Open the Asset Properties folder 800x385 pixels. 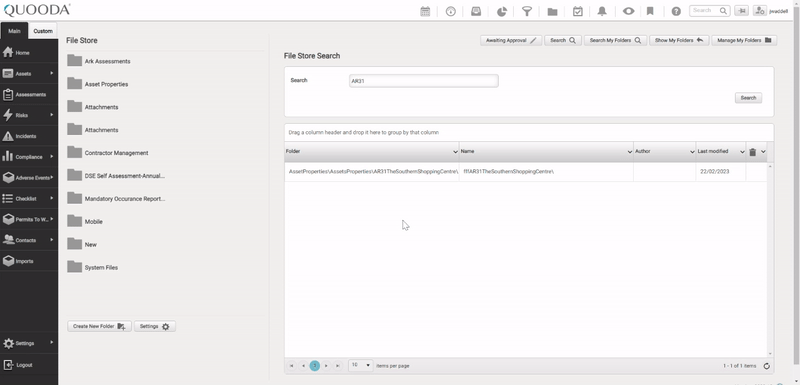coord(98,84)
